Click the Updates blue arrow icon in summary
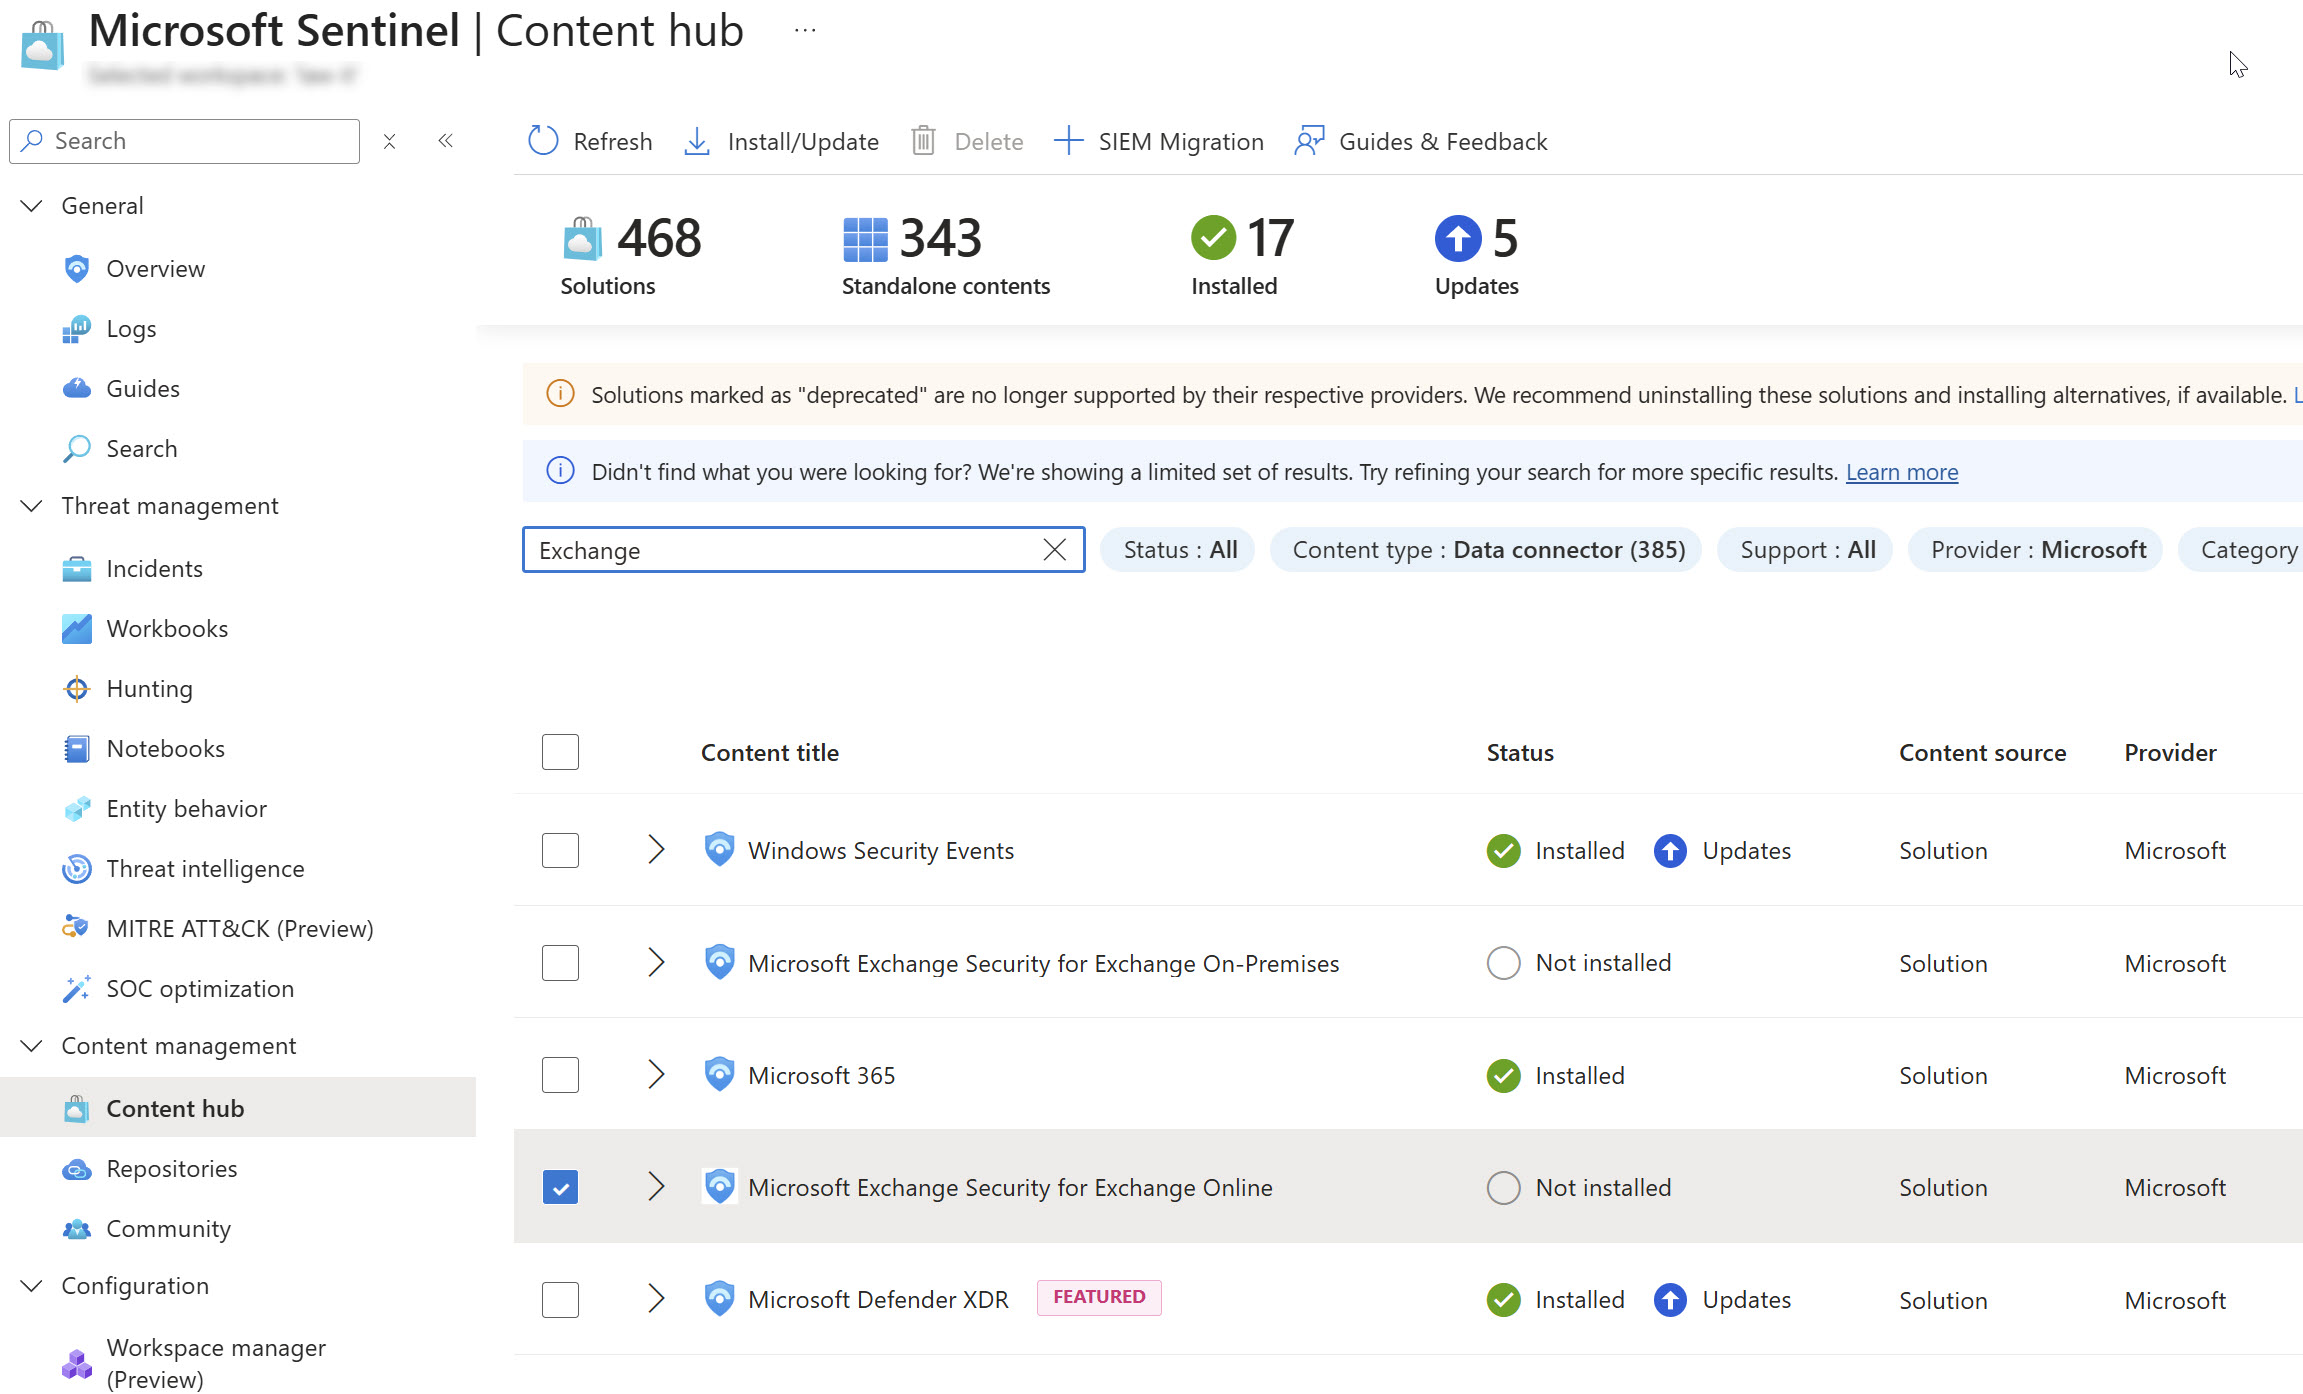The image size is (2303, 1394). click(x=1458, y=238)
